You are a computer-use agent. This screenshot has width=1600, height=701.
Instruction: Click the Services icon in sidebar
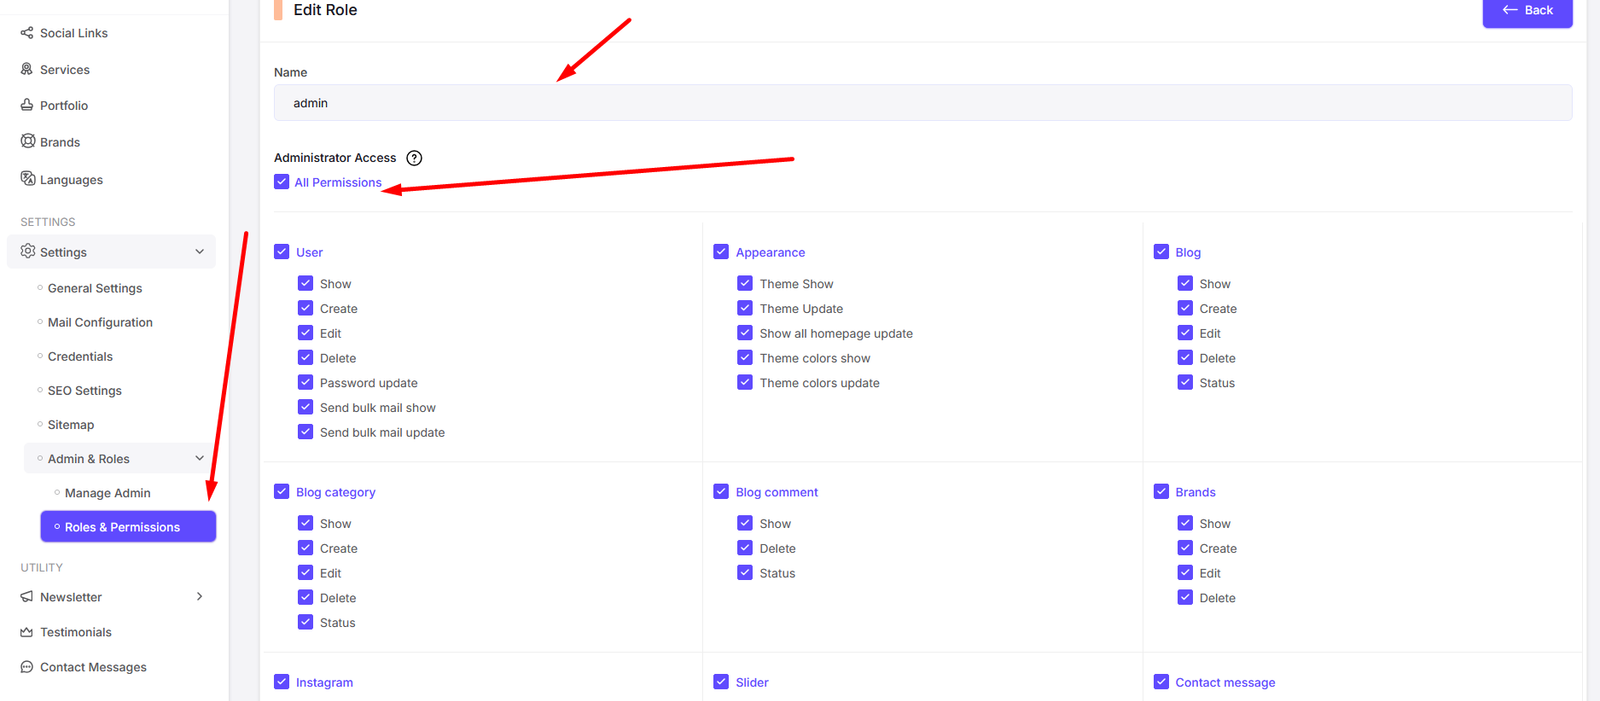point(27,69)
